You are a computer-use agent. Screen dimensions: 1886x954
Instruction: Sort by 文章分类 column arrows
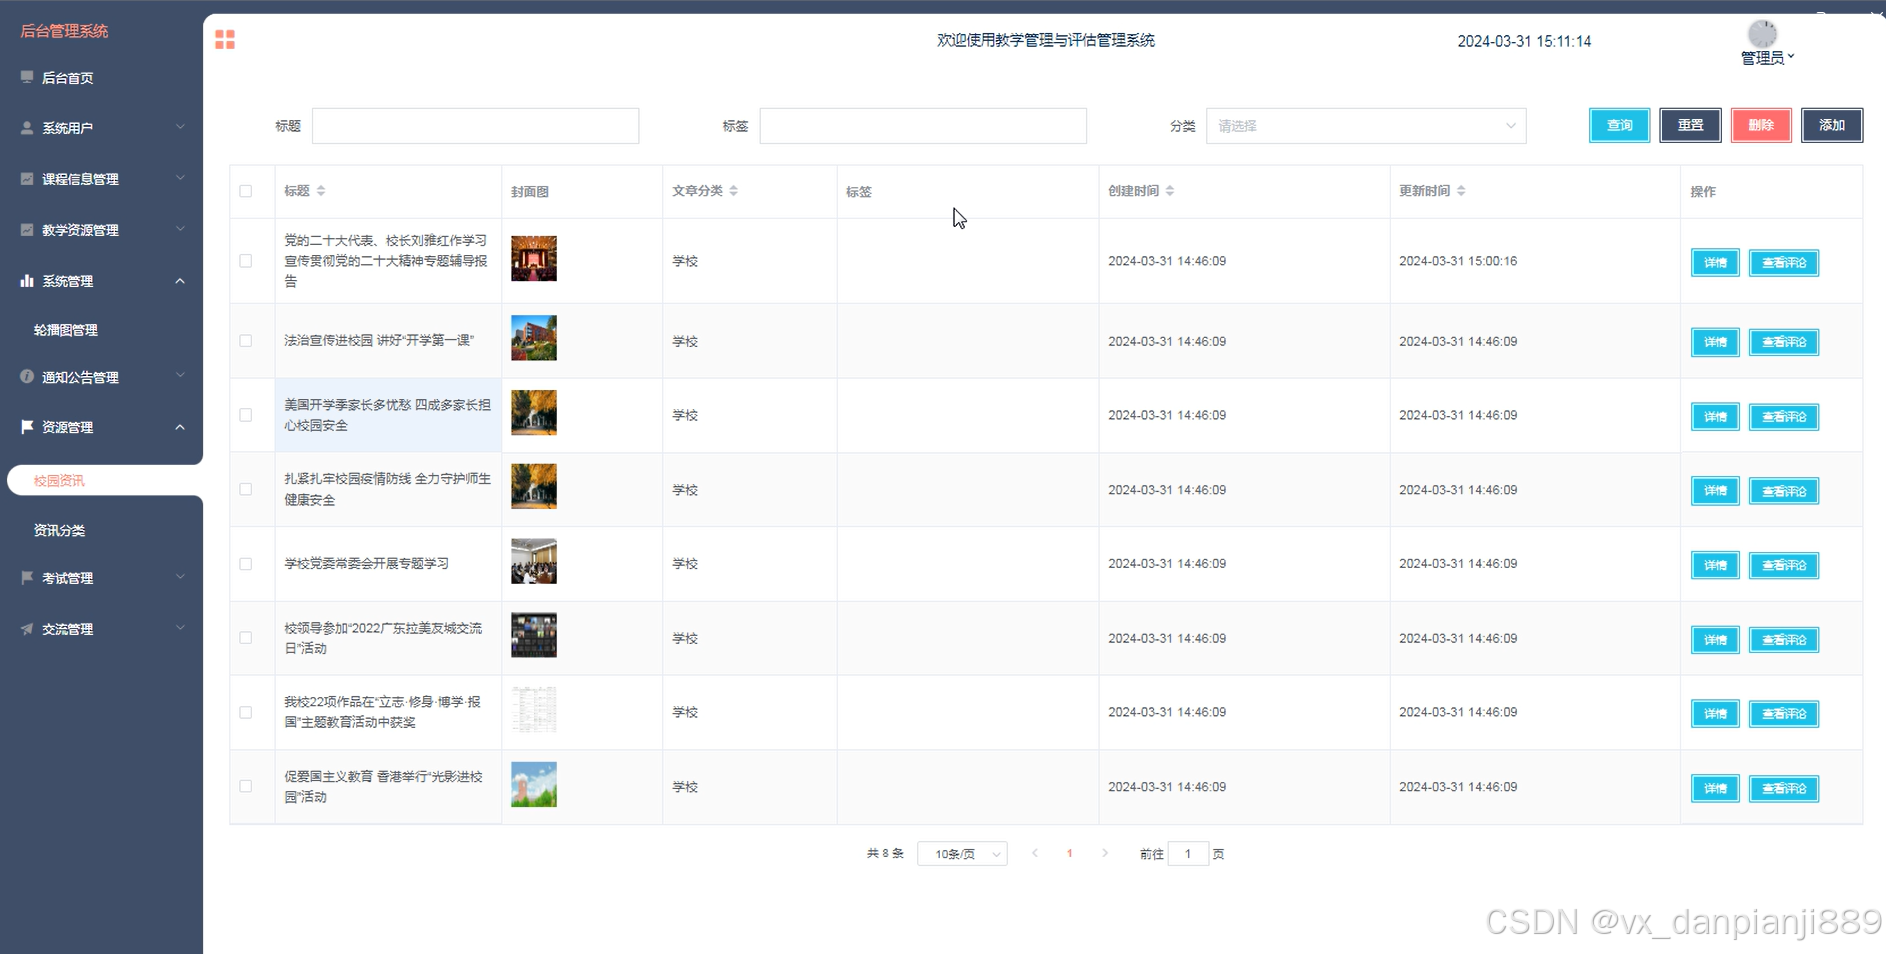point(734,191)
